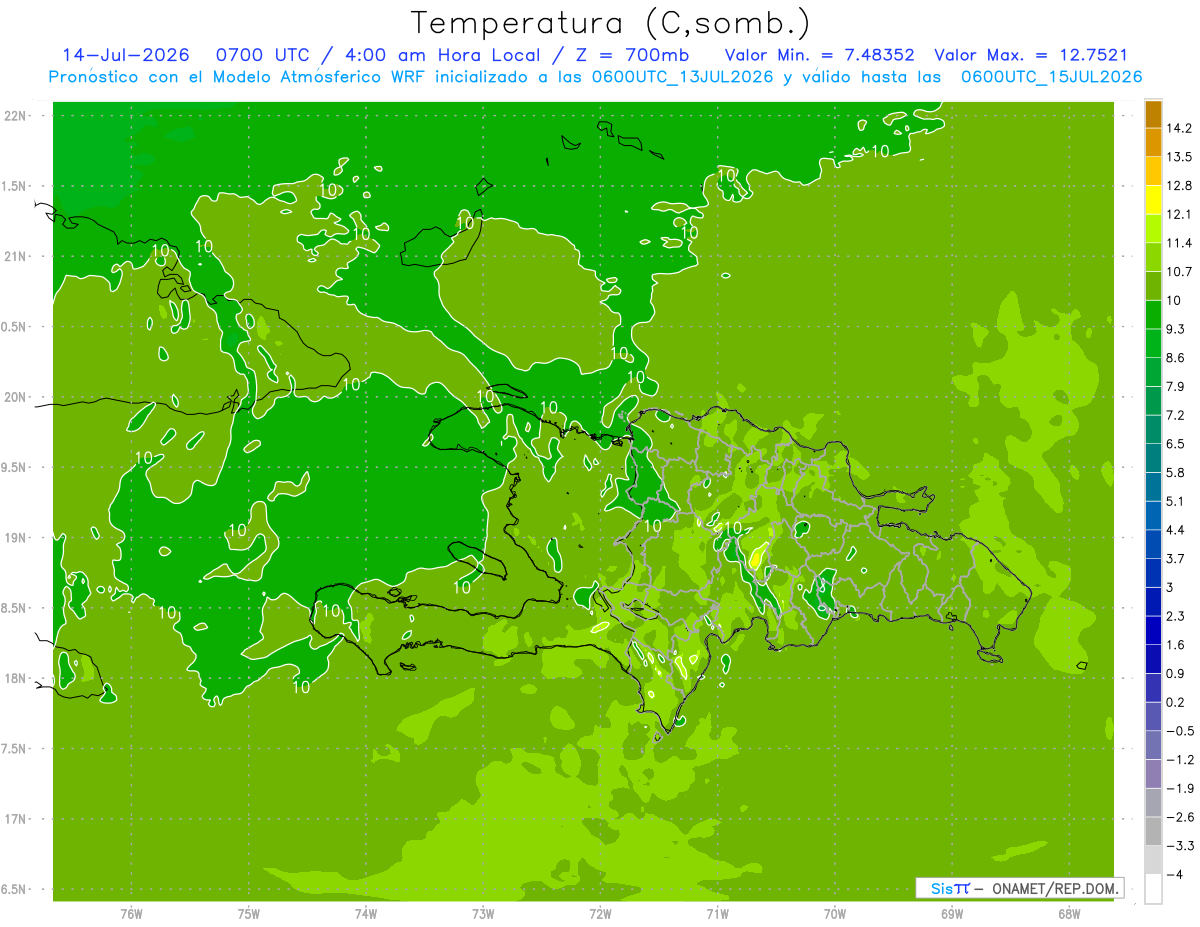This screenshot has width=1200, height=927.
Task: Click the '19N' latitude axis label
Action: 16,537
